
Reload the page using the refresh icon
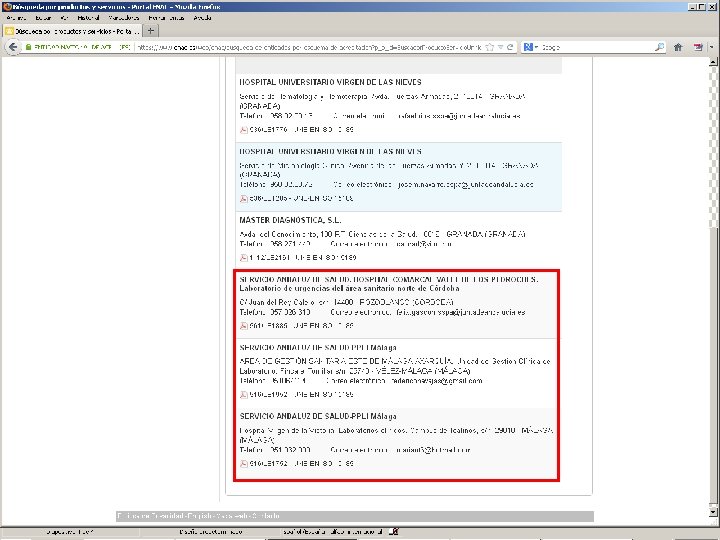(x=510, y=47)
